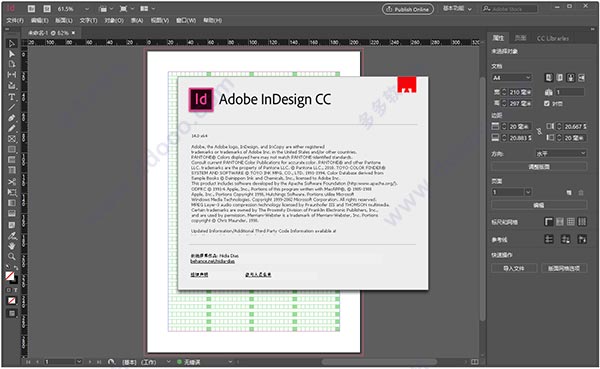
Task: Select the Note tool
Action: (11, 225)
